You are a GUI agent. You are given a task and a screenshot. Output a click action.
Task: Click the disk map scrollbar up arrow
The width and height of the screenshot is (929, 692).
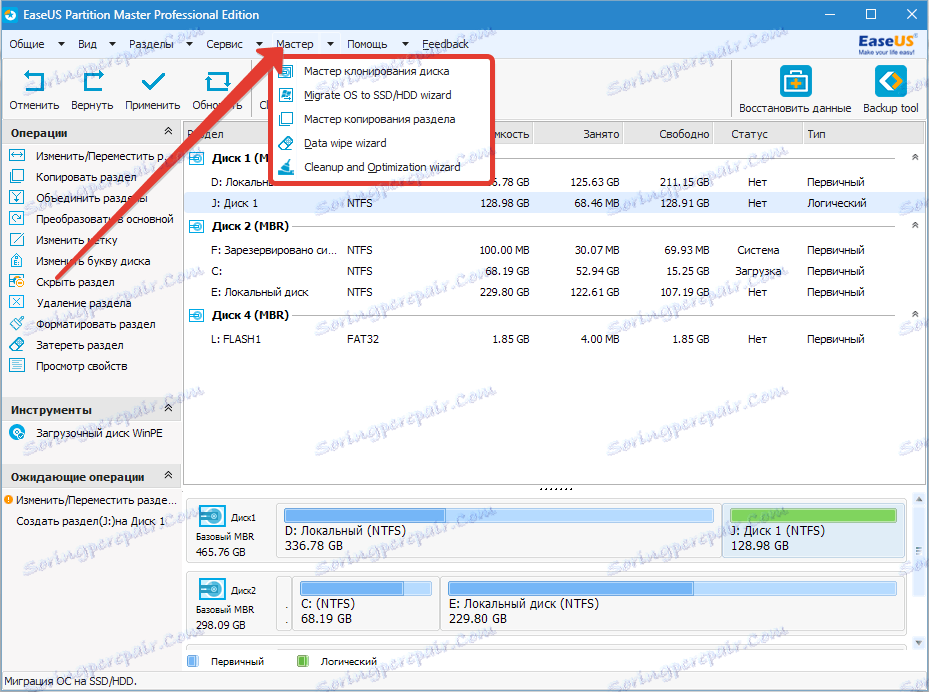pos(918,501)
